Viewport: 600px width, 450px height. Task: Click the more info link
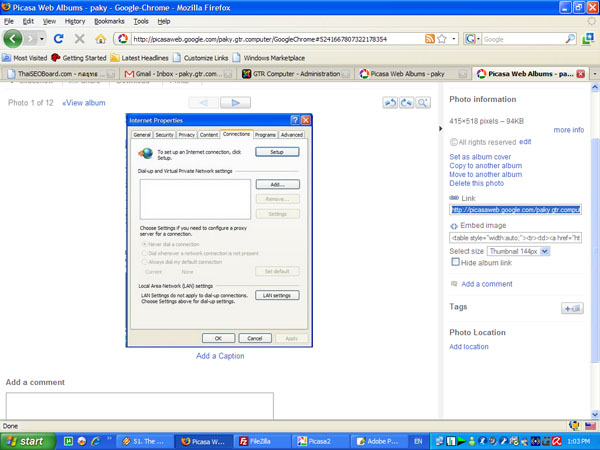pos(569,130)
